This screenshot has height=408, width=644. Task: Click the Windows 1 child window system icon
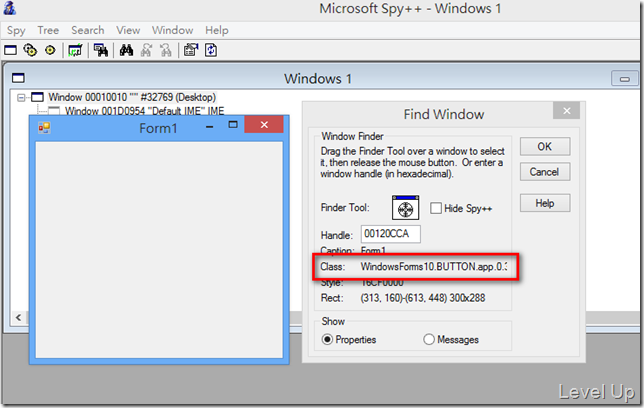coord(18,78)
